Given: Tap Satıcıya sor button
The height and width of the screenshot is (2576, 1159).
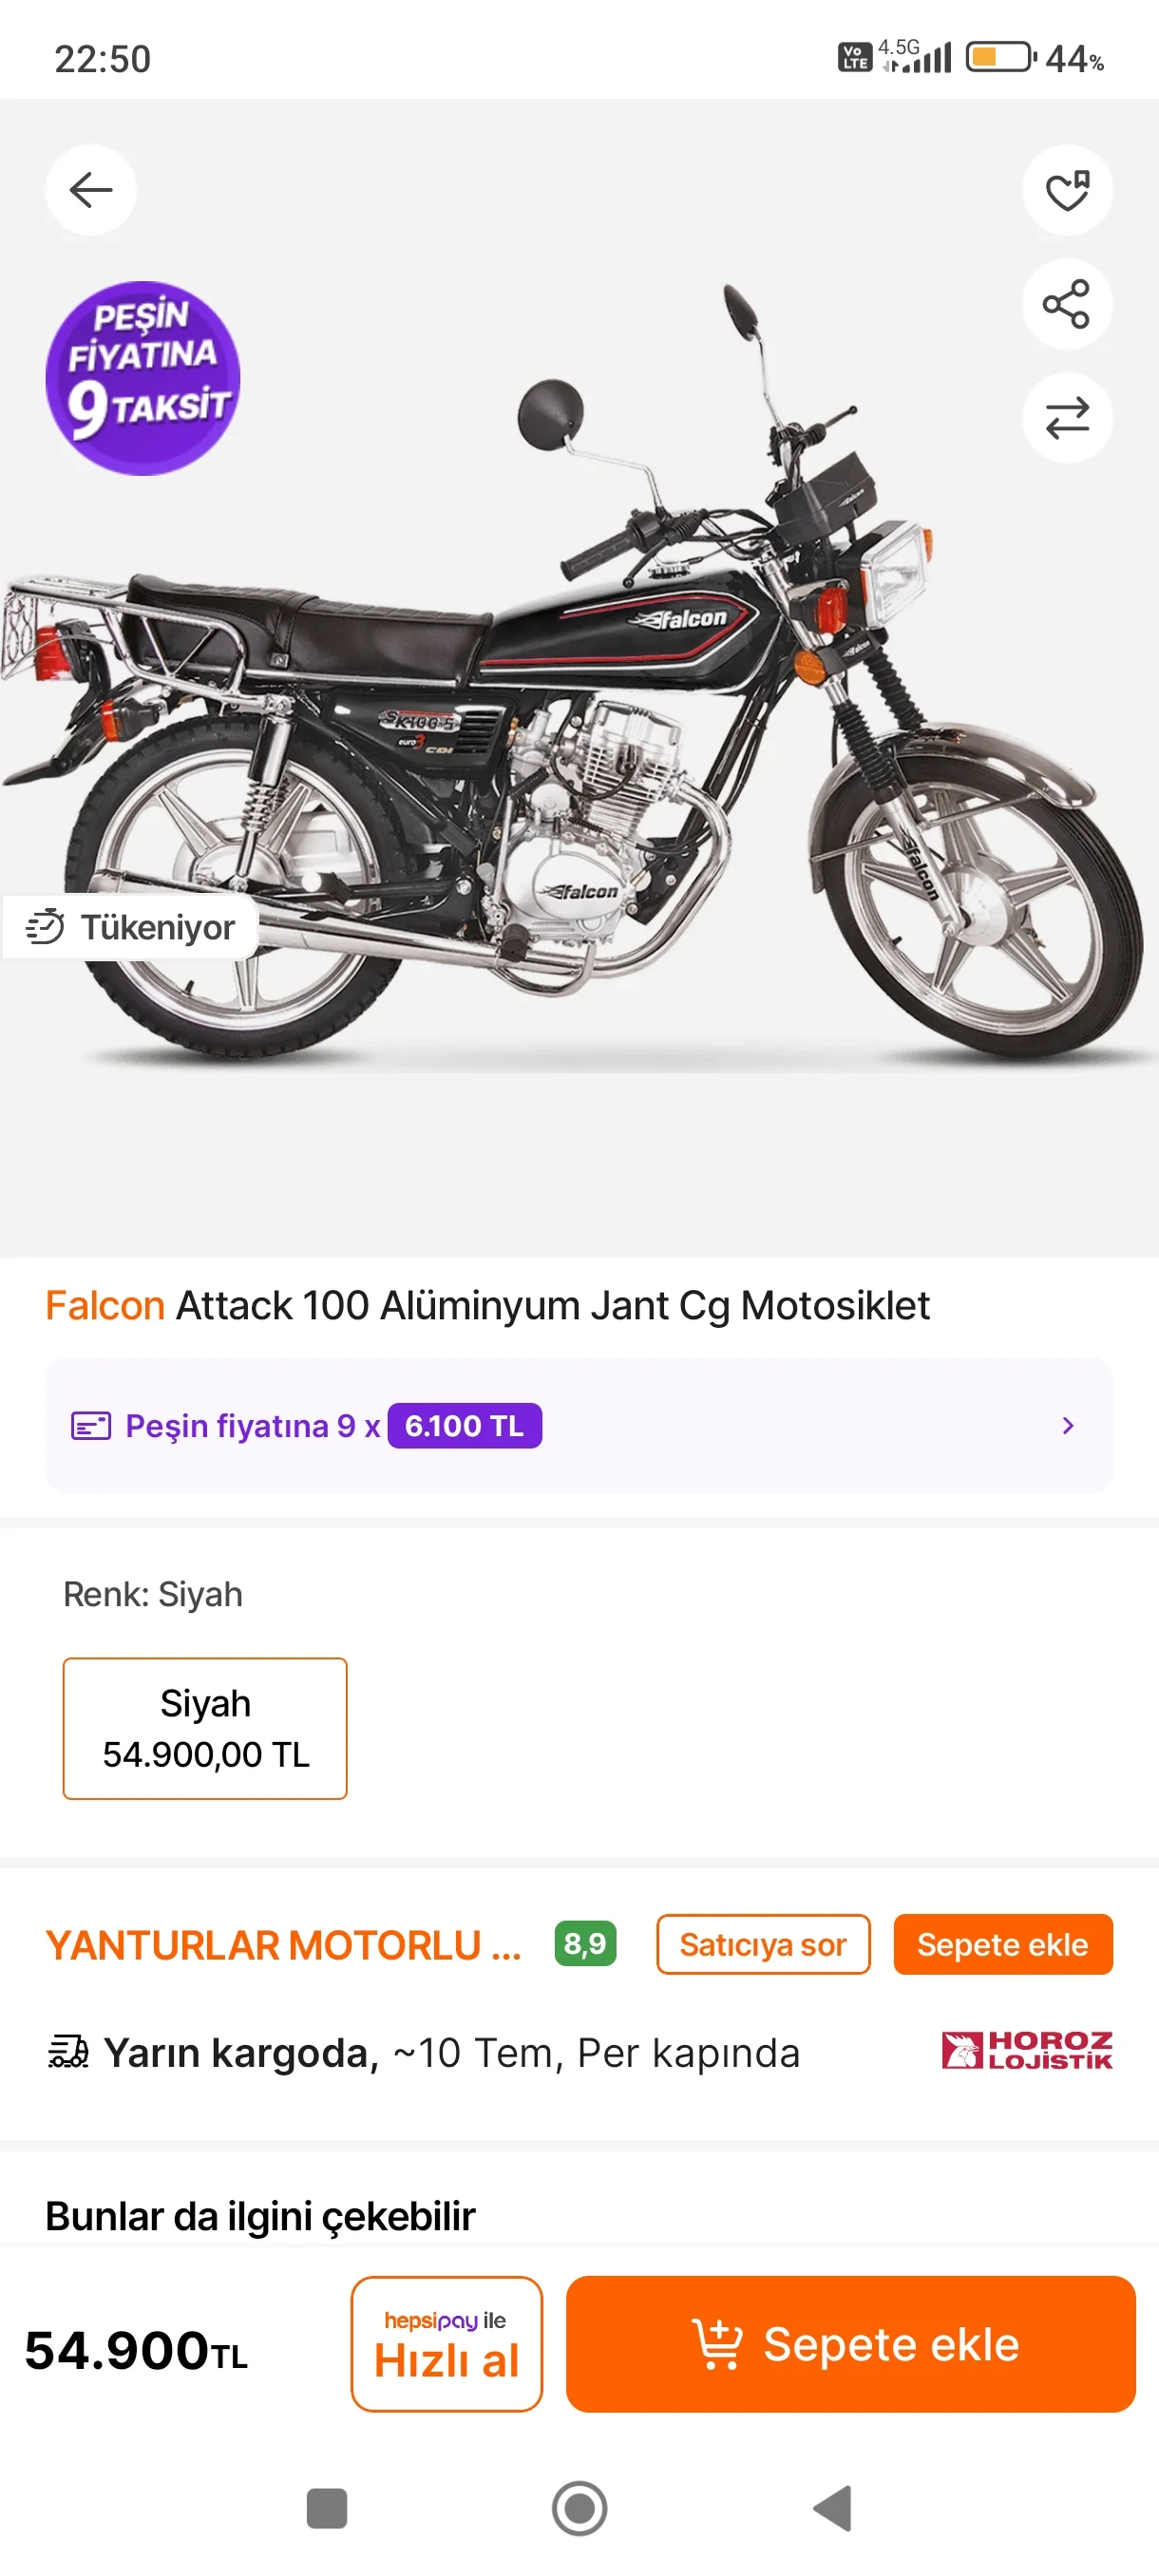Looking at the screenshot, I should (x=762, y=1944).
